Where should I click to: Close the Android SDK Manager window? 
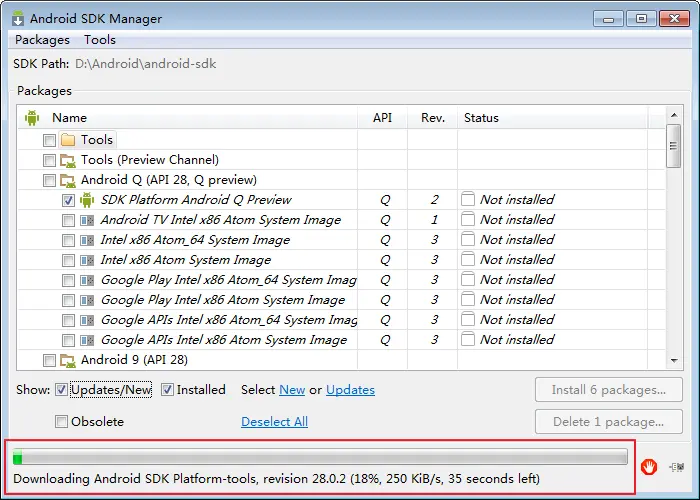point(675,19)
